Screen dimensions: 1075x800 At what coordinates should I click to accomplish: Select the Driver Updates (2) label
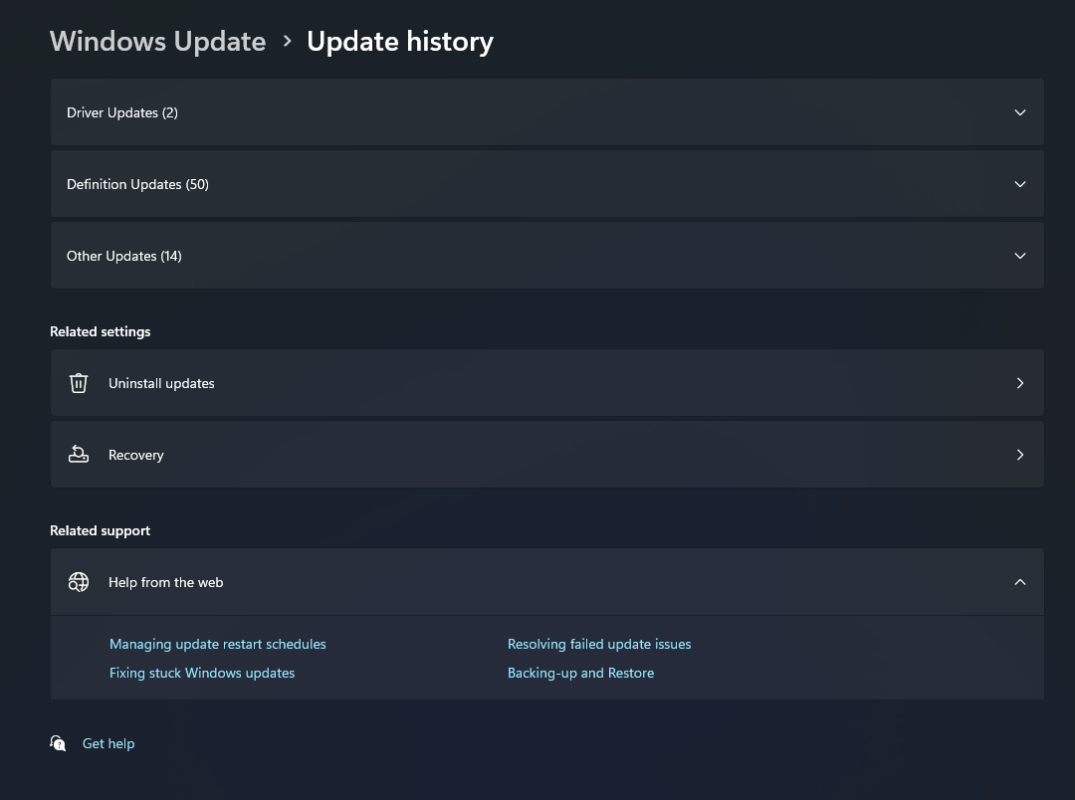click(122, 112)
